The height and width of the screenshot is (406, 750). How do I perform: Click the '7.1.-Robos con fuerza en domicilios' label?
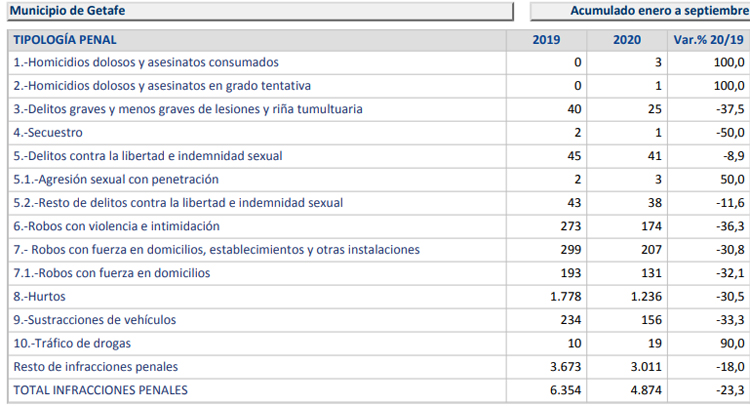point(112,272)
